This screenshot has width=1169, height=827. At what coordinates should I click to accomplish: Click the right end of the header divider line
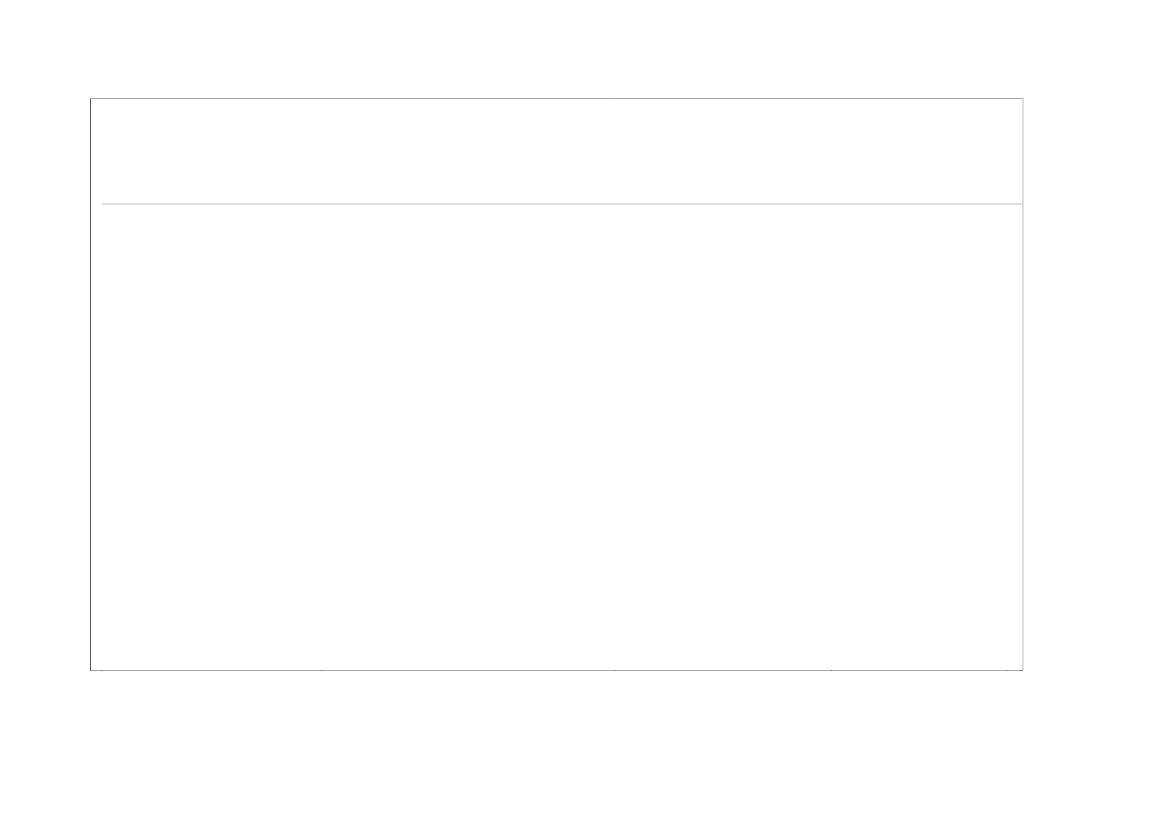pyautogui.click(x=1020, y=204)
